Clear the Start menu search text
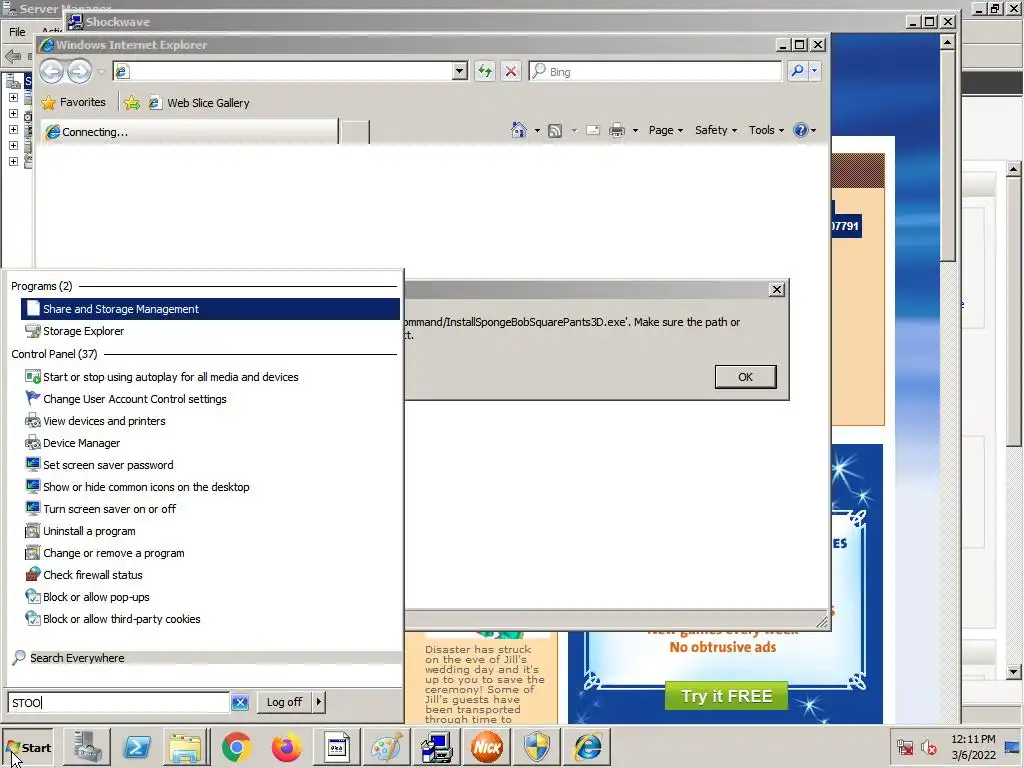This screenshot has width=1024, height=768. tap(240, 702)
